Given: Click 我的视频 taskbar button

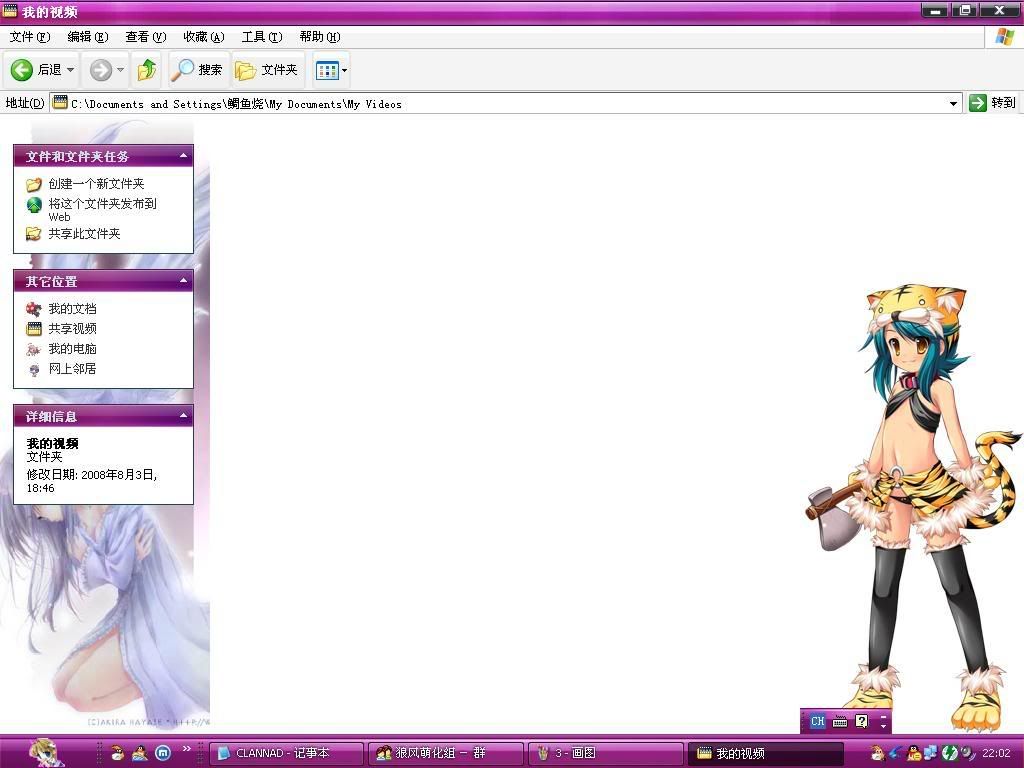Looking at the screenshot, I should click(x=765, y=753).
